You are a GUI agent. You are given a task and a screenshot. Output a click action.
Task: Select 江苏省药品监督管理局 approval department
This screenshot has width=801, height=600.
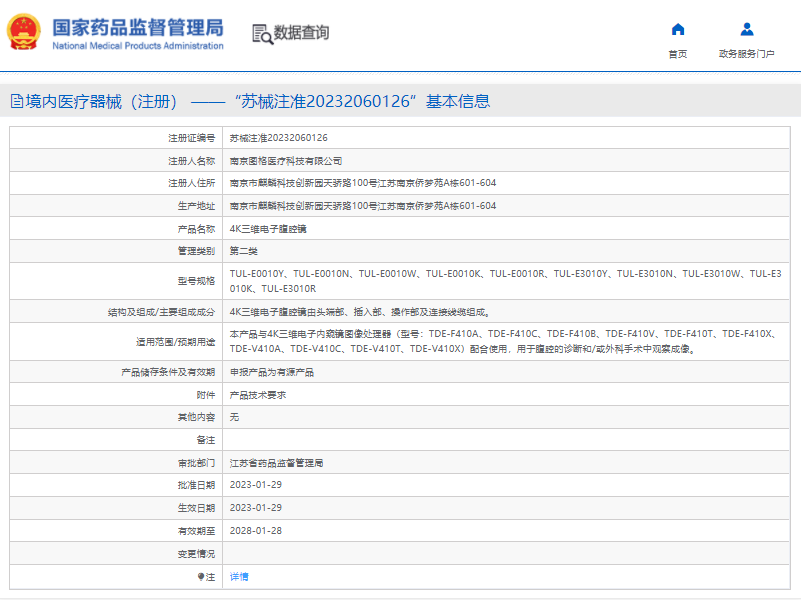(276, 463)
